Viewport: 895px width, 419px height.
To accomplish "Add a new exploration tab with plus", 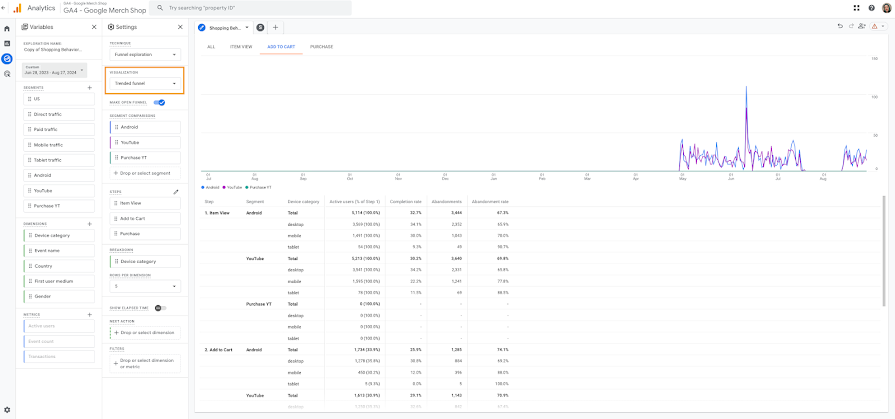I will click(x=275, y=27).
